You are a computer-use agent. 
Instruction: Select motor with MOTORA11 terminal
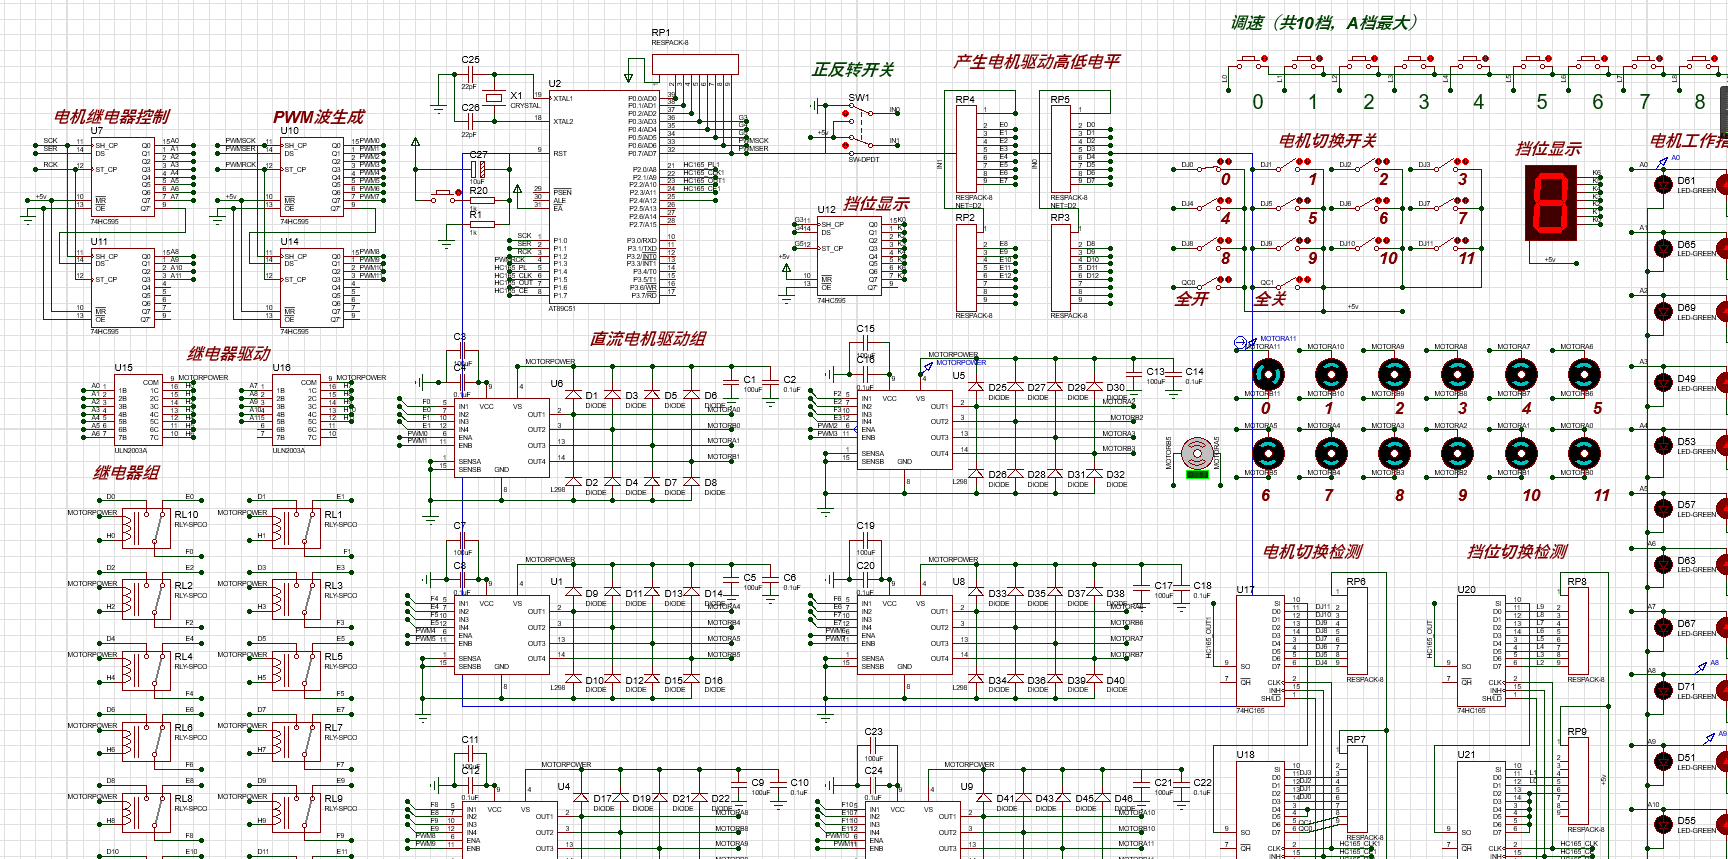pos(1268,375)
